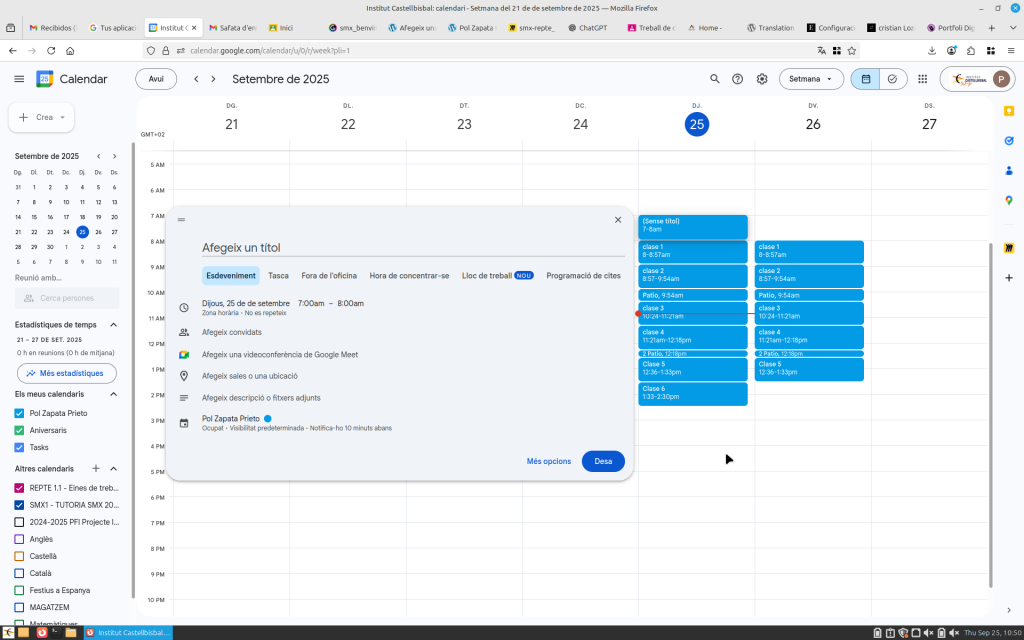Click the Més opcions link
The image size is (1024, 640).
tap(549, 461)
